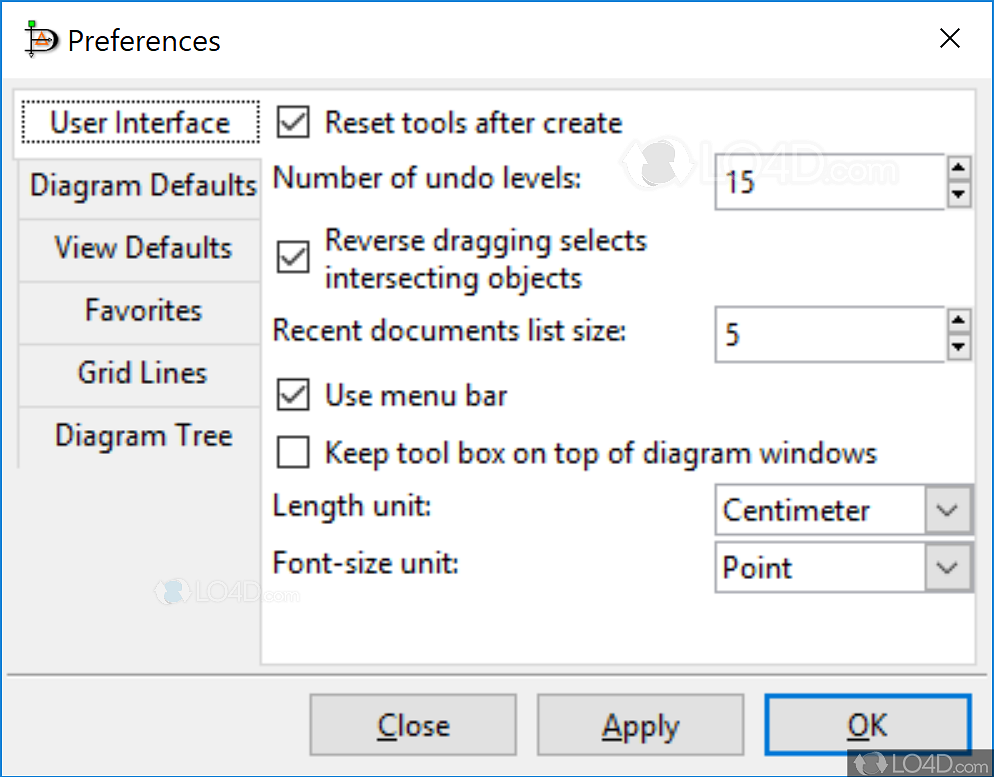Switch to the Grid Lines tab
This screenshot has width=994, height=777.
pyautogui.click(x=143, y=374)
